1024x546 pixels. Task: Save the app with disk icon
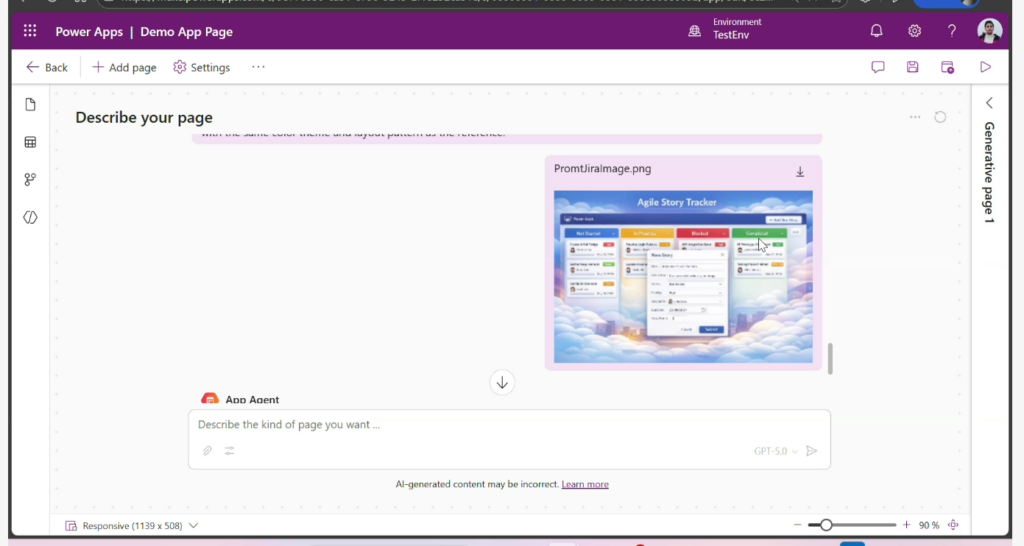tap(912, 67)
